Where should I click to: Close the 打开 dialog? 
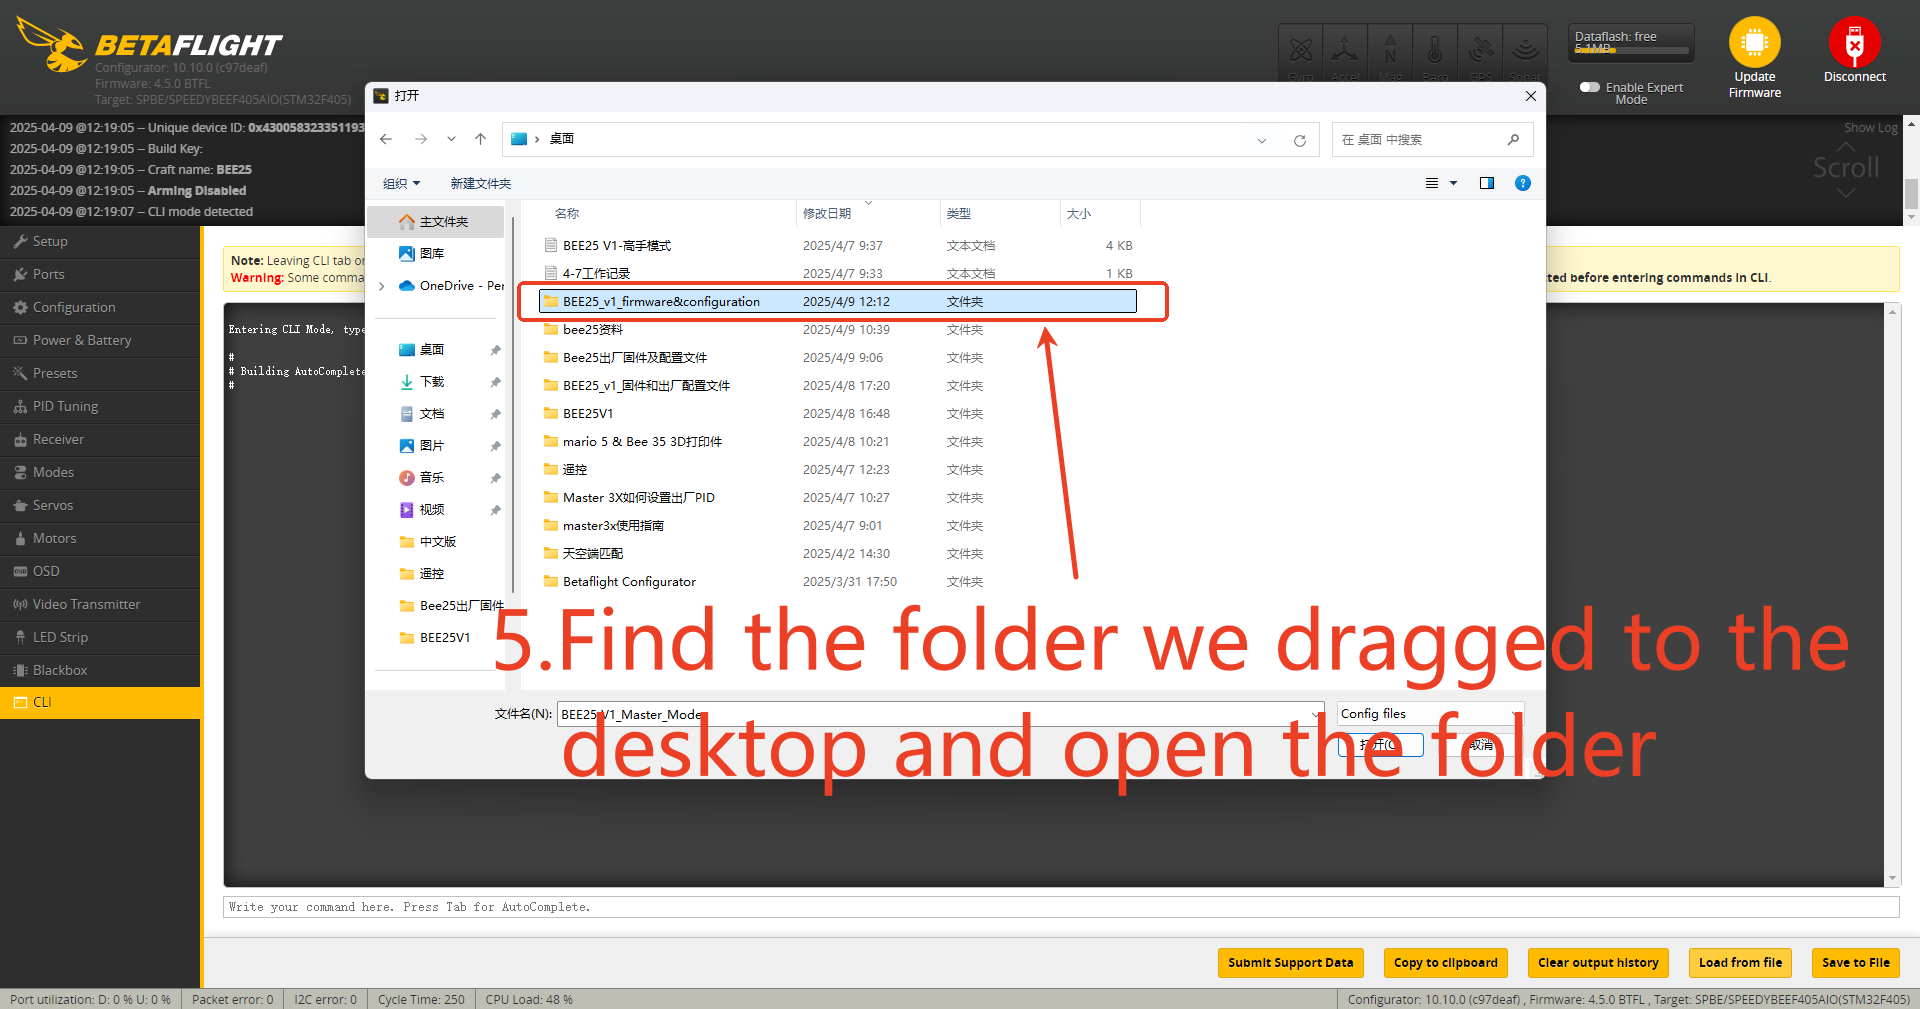[1530, 96]
